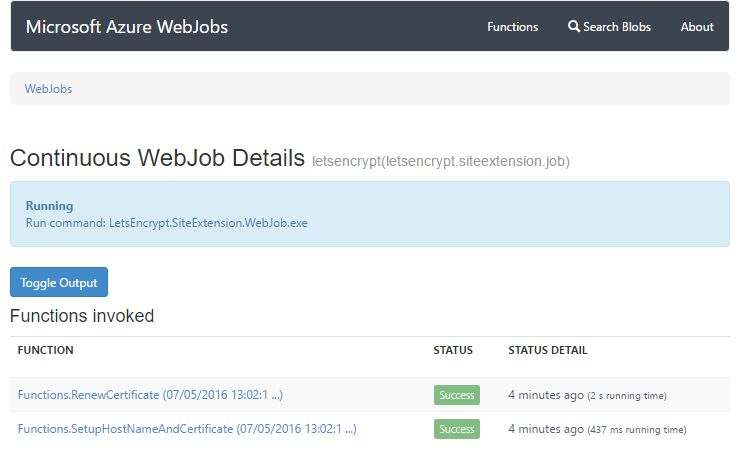Click the Microsoft Azure WebJobs brand title
This screenshot has width=740, height=451.
pos(126,27)
